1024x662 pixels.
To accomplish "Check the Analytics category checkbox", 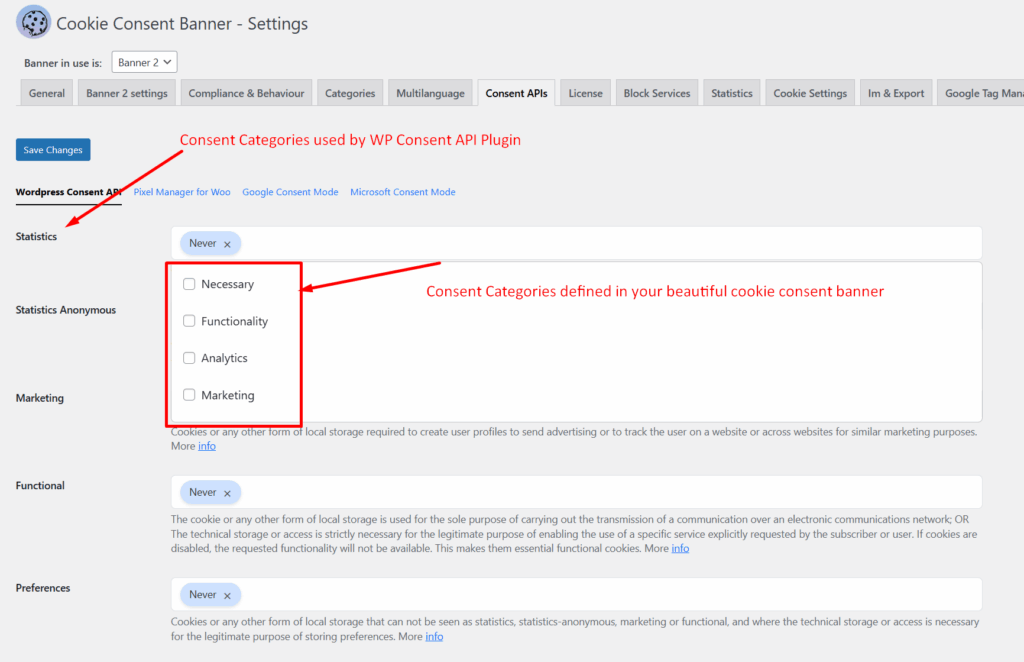I will (189, 358).
